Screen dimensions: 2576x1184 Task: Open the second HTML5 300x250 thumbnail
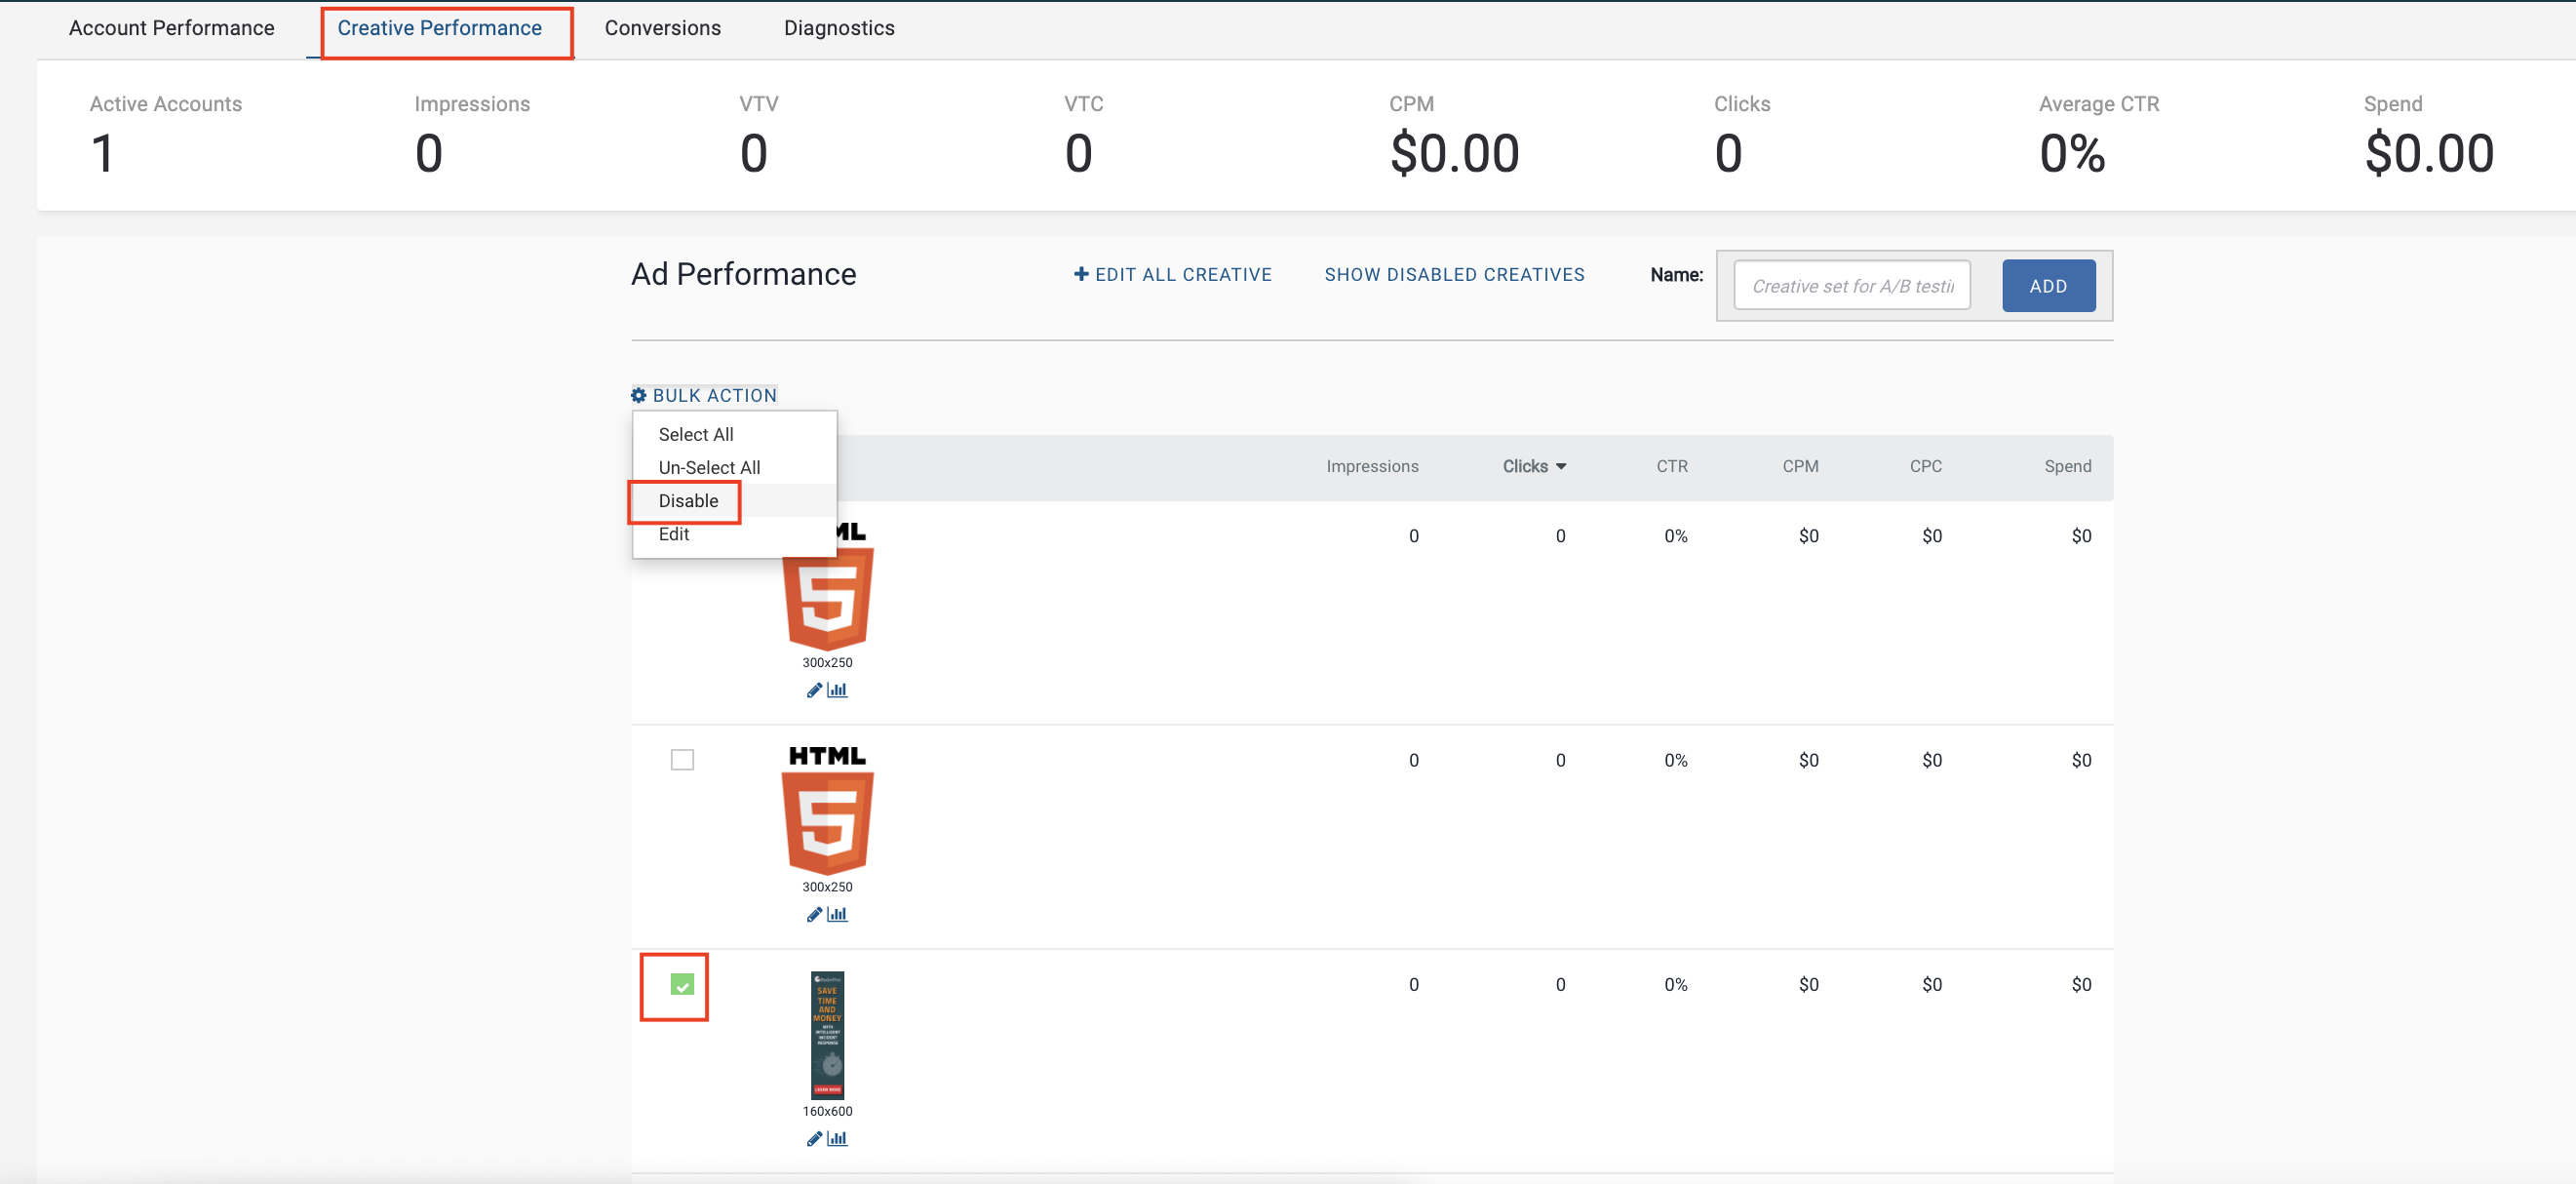click(x=827, y=811)
